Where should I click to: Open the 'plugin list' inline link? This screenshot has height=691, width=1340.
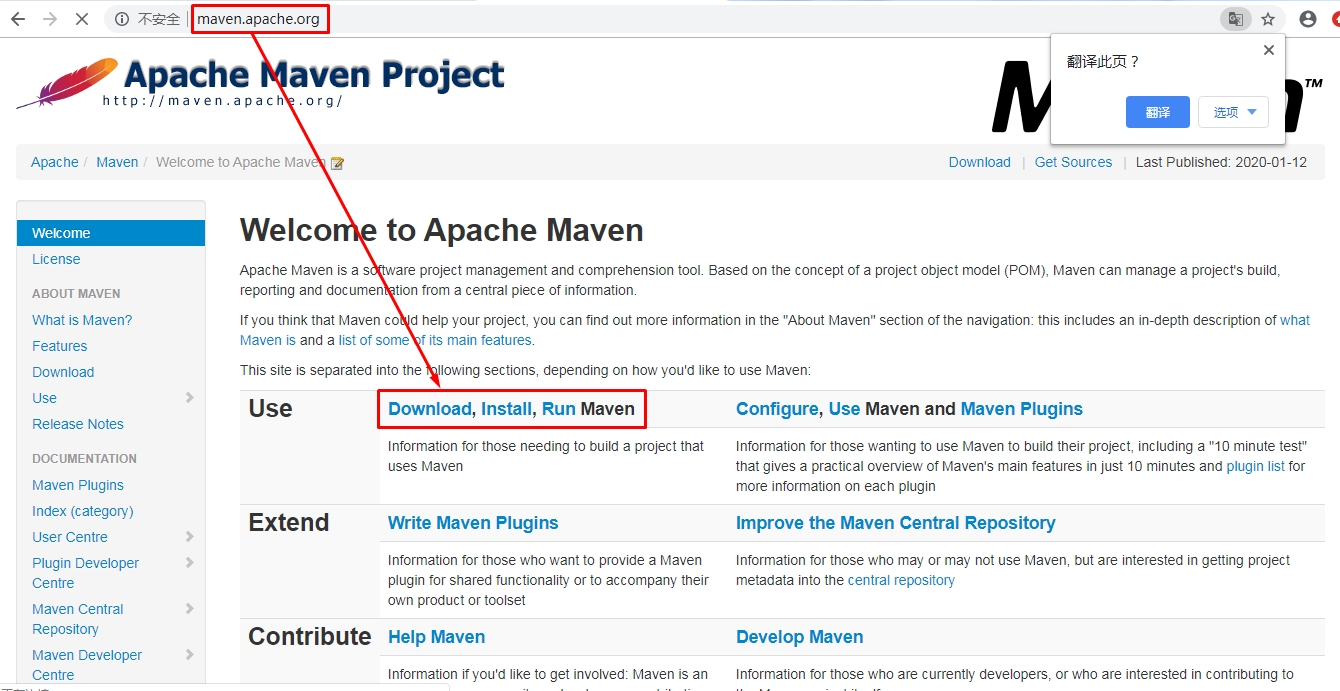1256,466
